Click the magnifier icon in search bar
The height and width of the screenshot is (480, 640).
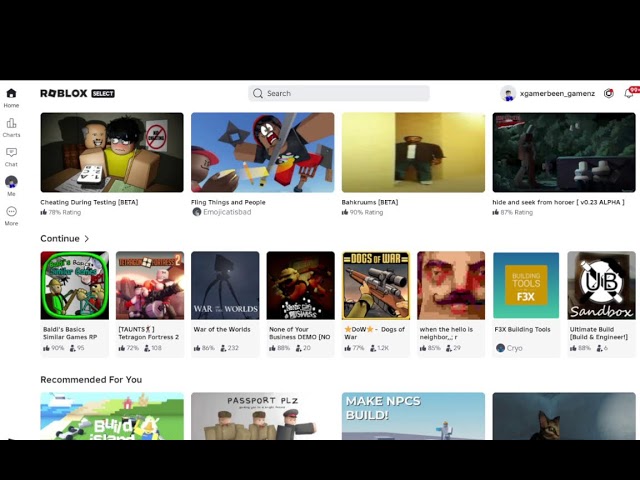[258, 93]
